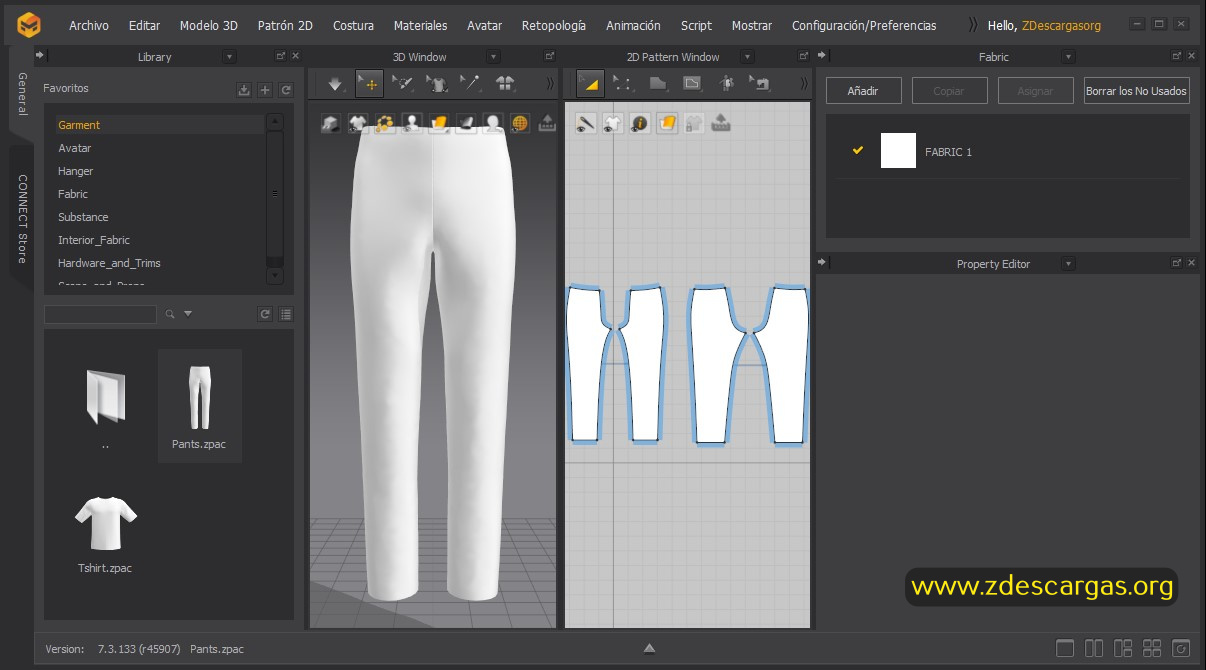
Task: Undock the Fabric panel
Action: 1177,56
